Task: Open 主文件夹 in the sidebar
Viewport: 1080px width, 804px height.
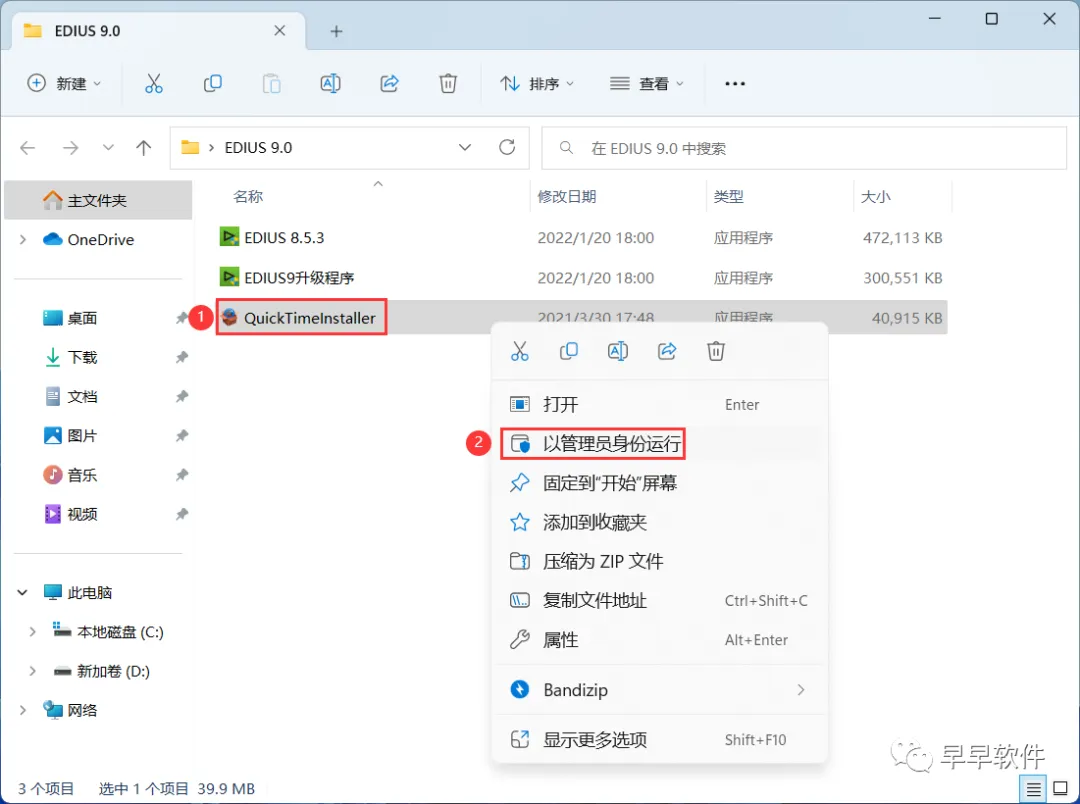Action: coord(98,200)
